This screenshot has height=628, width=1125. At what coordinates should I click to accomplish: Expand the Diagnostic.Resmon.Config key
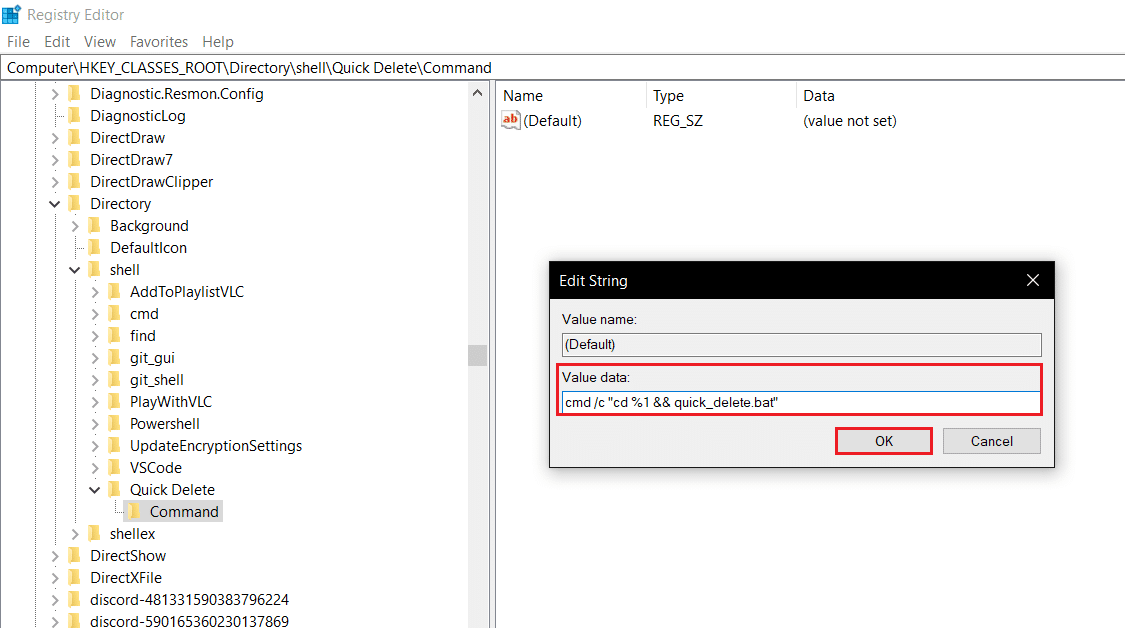point(55,94)
